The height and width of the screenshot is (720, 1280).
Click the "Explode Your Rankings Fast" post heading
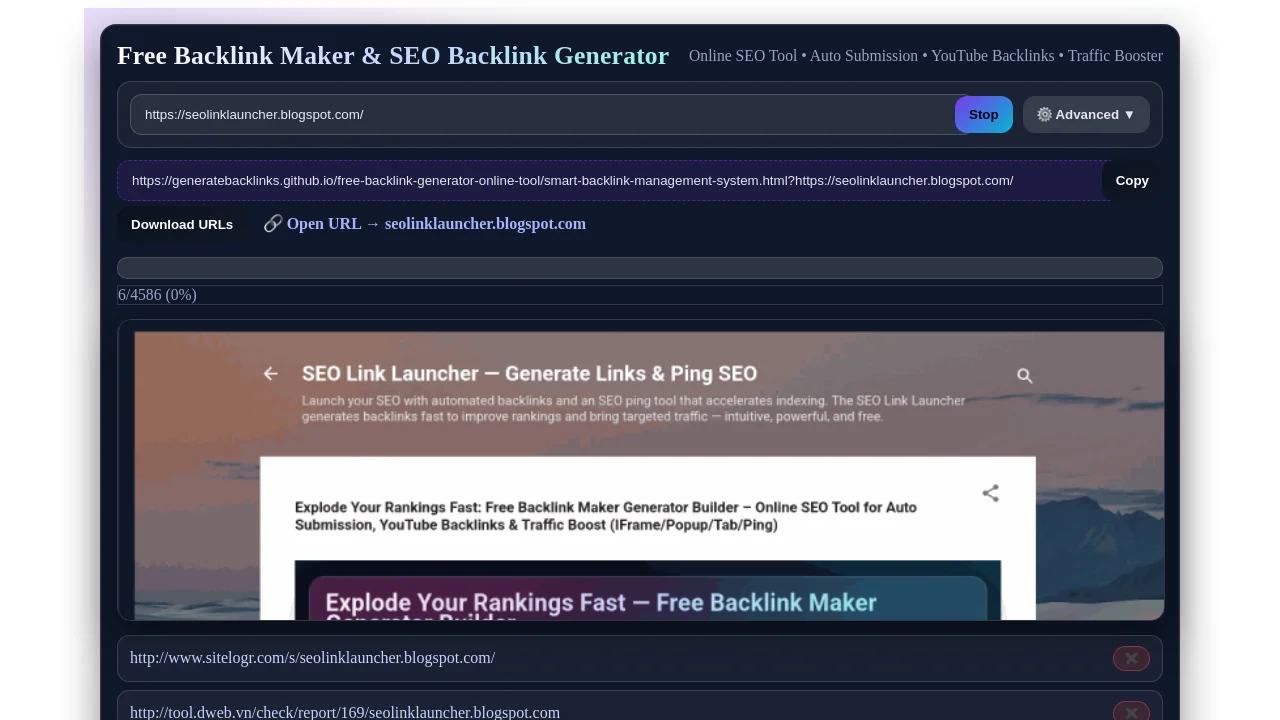click(606, 516)
